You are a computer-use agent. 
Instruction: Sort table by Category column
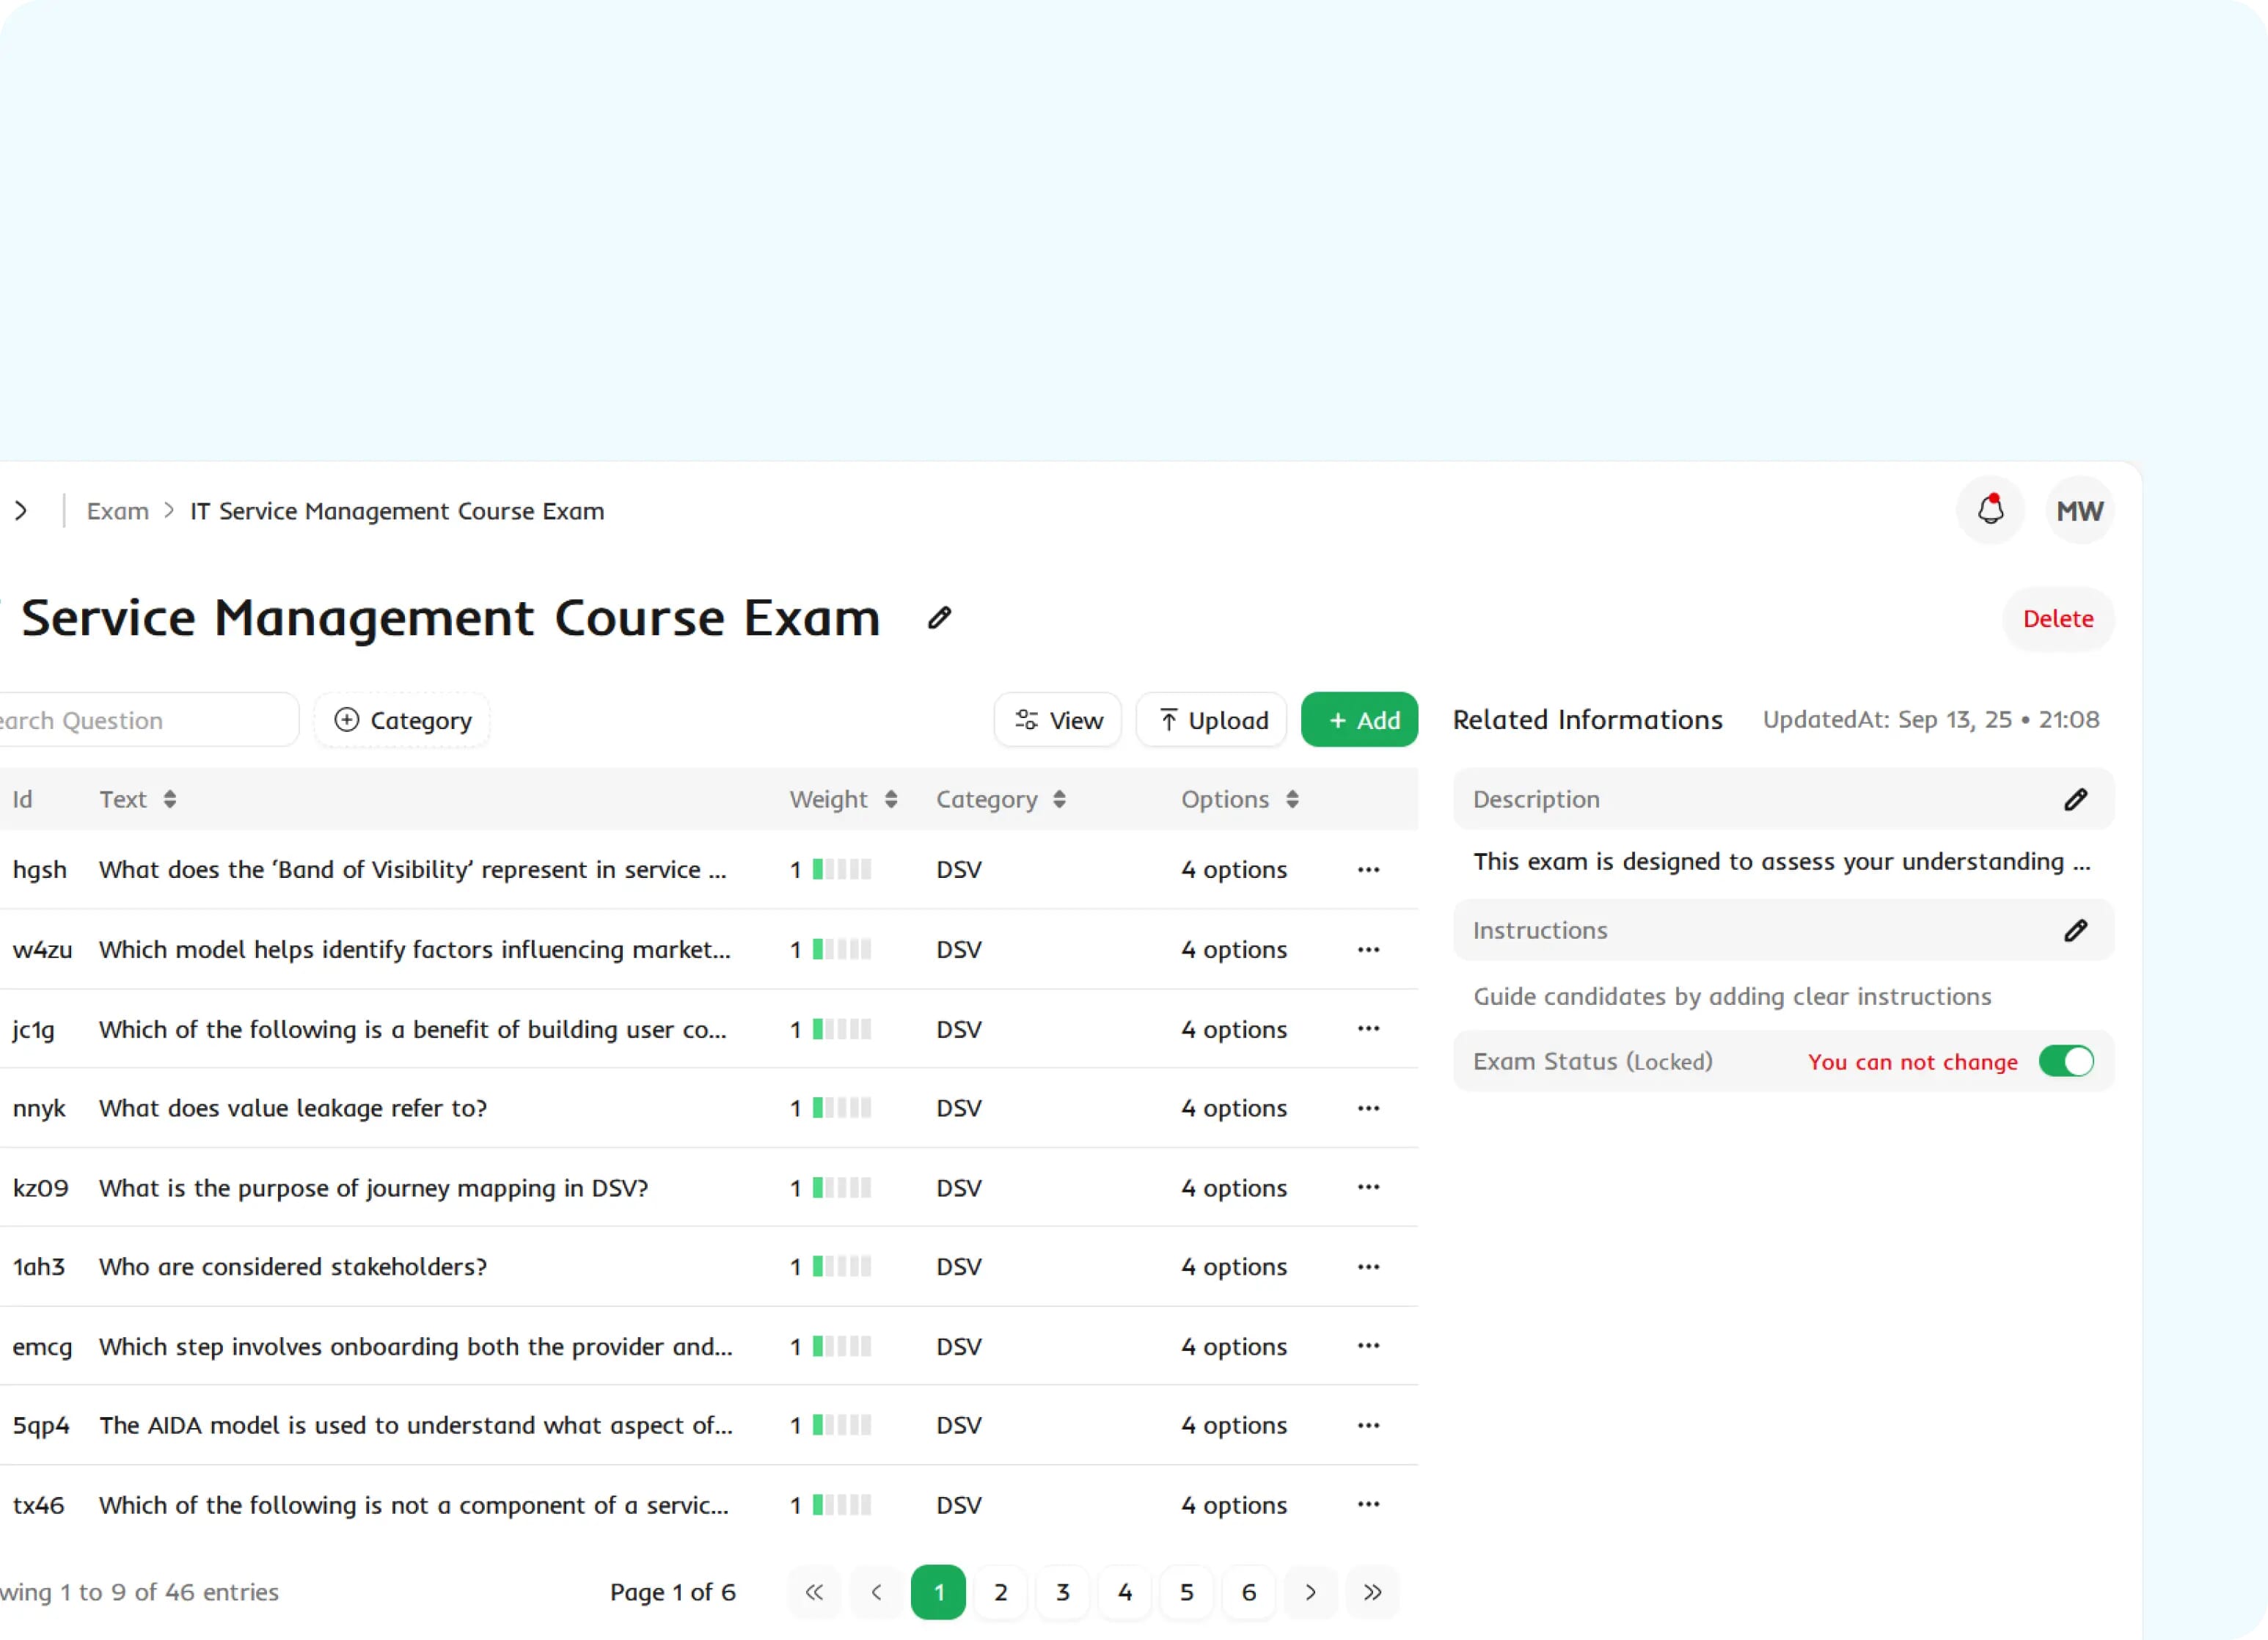(1059, 799)
